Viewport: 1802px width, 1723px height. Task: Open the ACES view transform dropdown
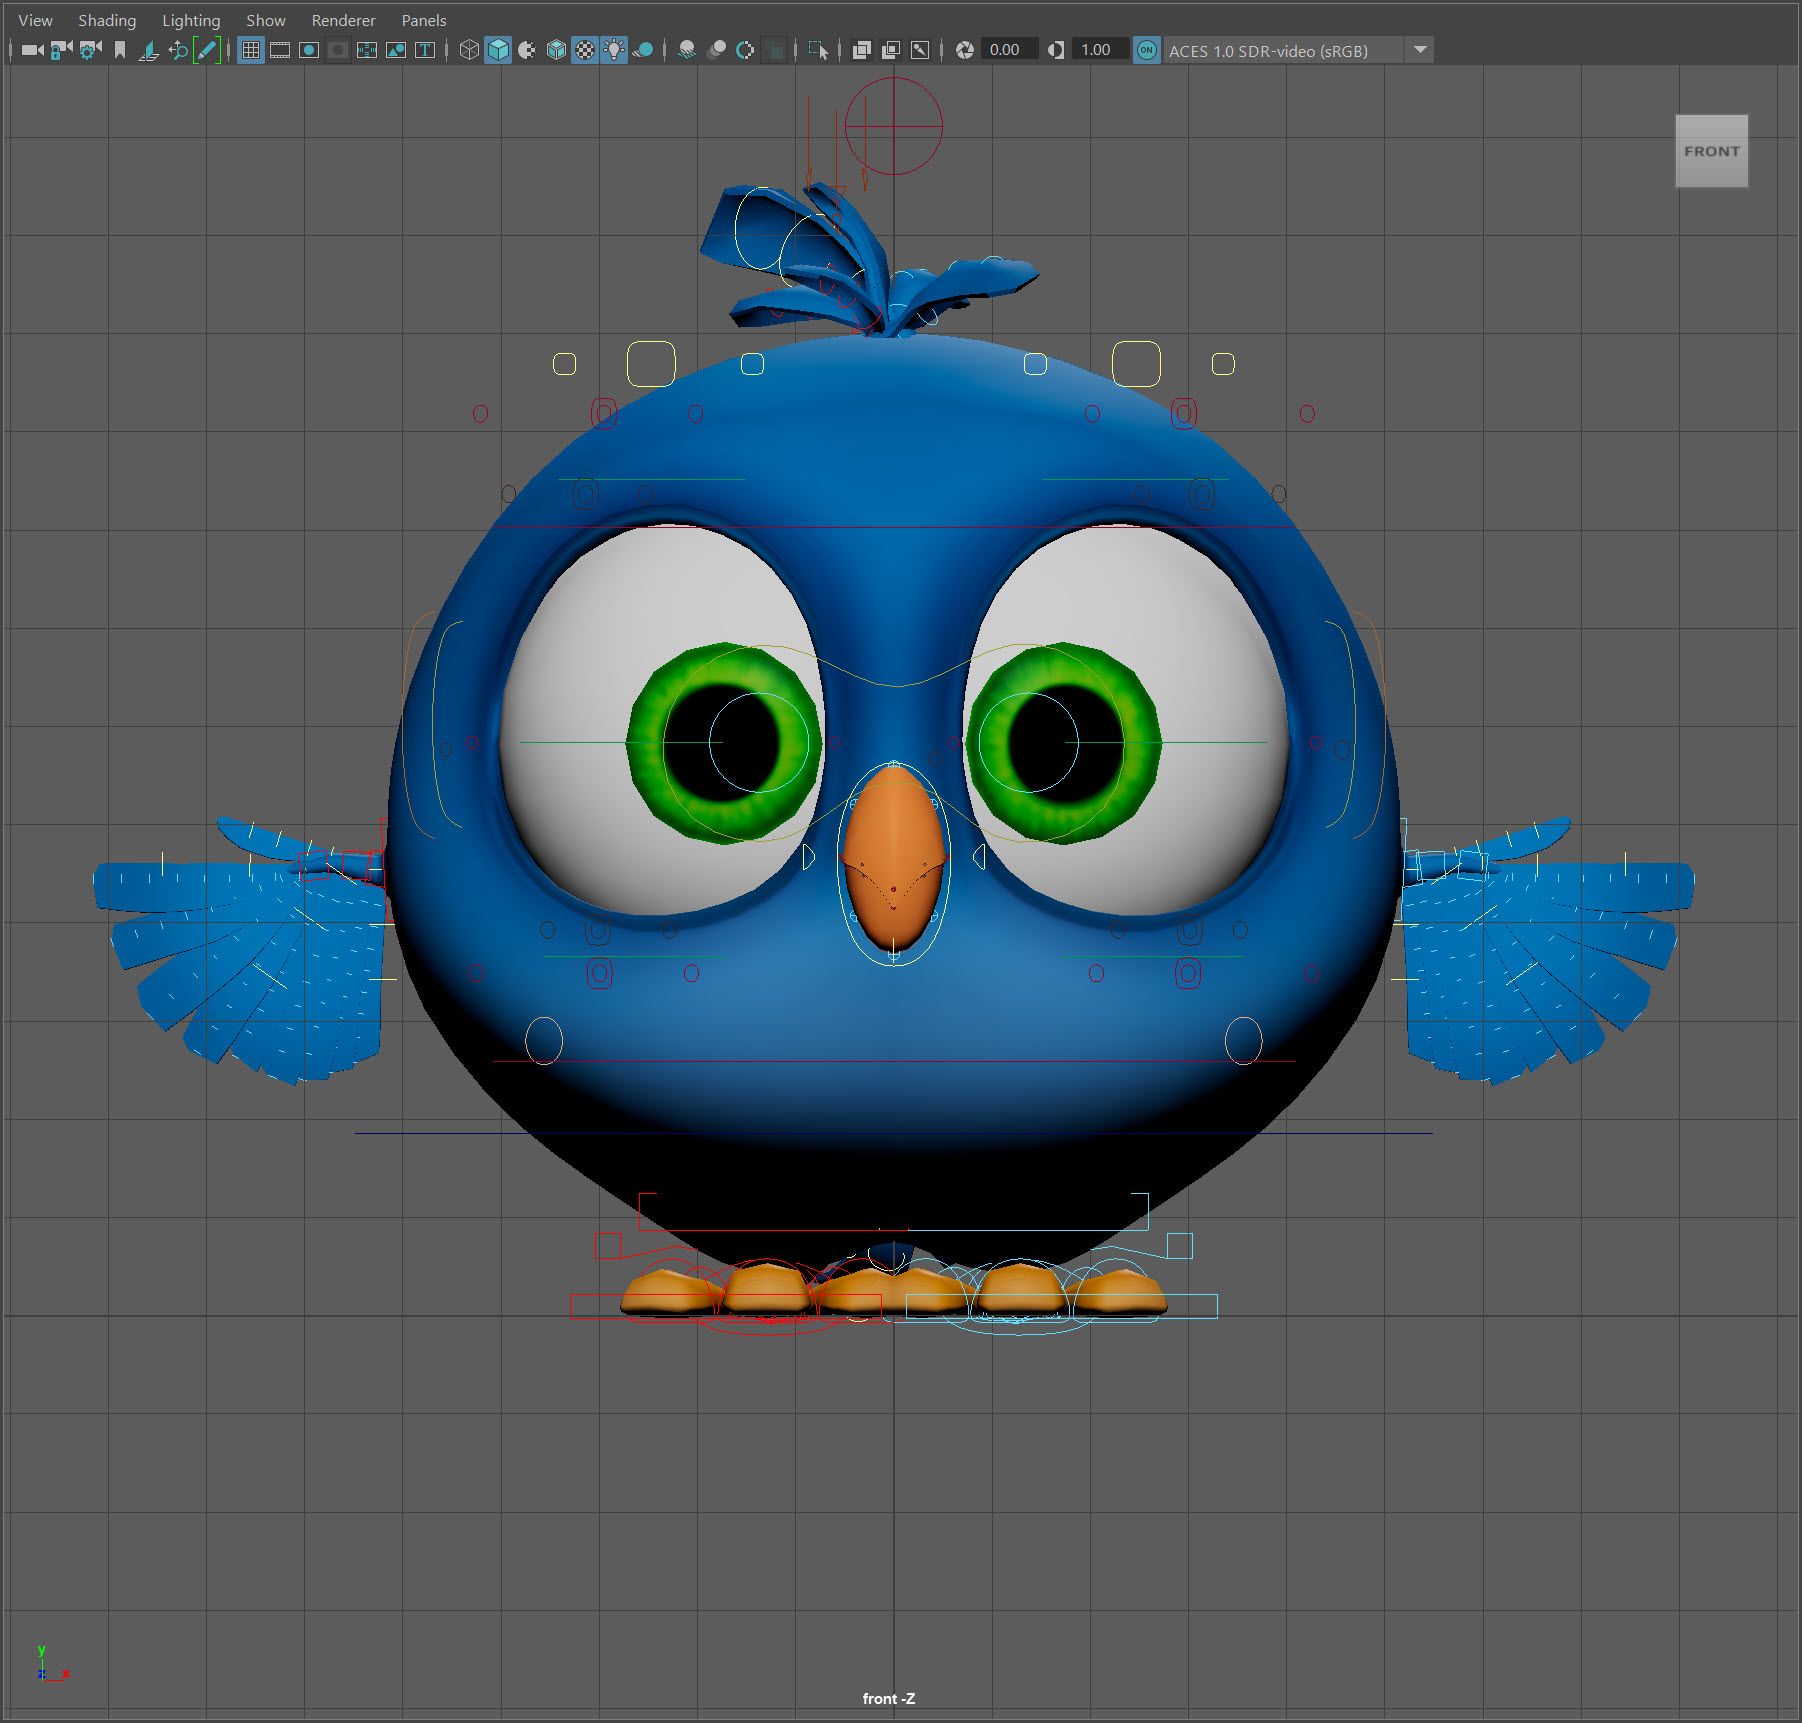1420,50
